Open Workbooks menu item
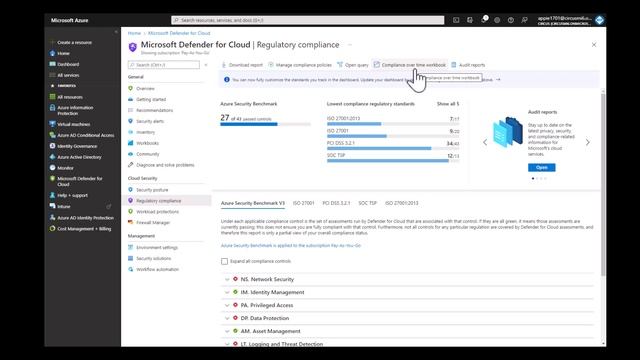 147,143
